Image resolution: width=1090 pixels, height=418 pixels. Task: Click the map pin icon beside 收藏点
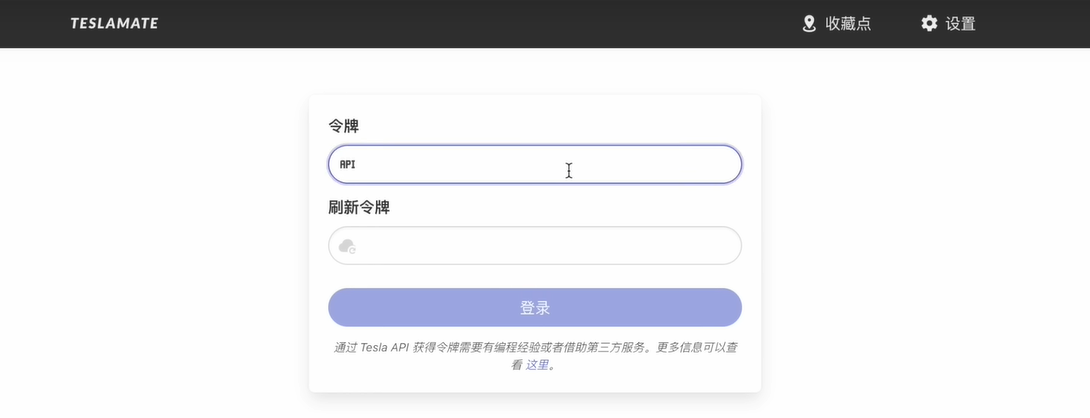[x=809, y=23]
